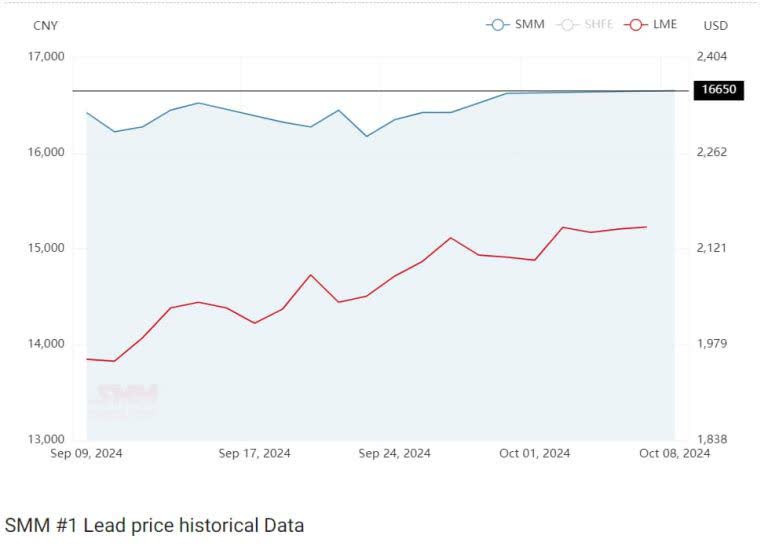Select the Sep 17, 2024 date label
Image resolution: width=768 pixels, height=550 pixels.
click(x=255, y=453)
